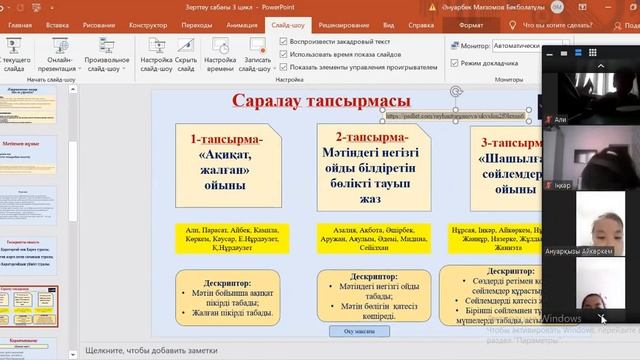Select first Дескриптор box about ақиқат пікір
Viewport: 640px width, 360px height.
(x=228, y=298)
